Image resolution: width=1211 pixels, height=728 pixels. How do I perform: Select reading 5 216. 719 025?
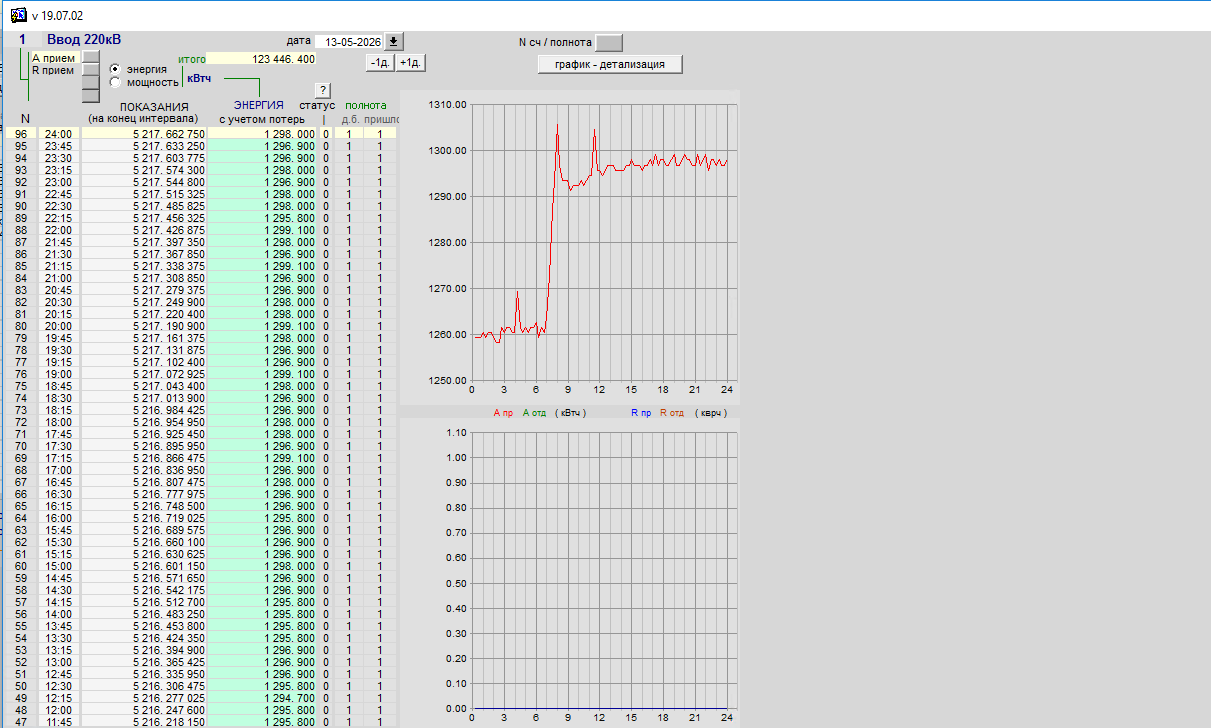click(144, 517)
